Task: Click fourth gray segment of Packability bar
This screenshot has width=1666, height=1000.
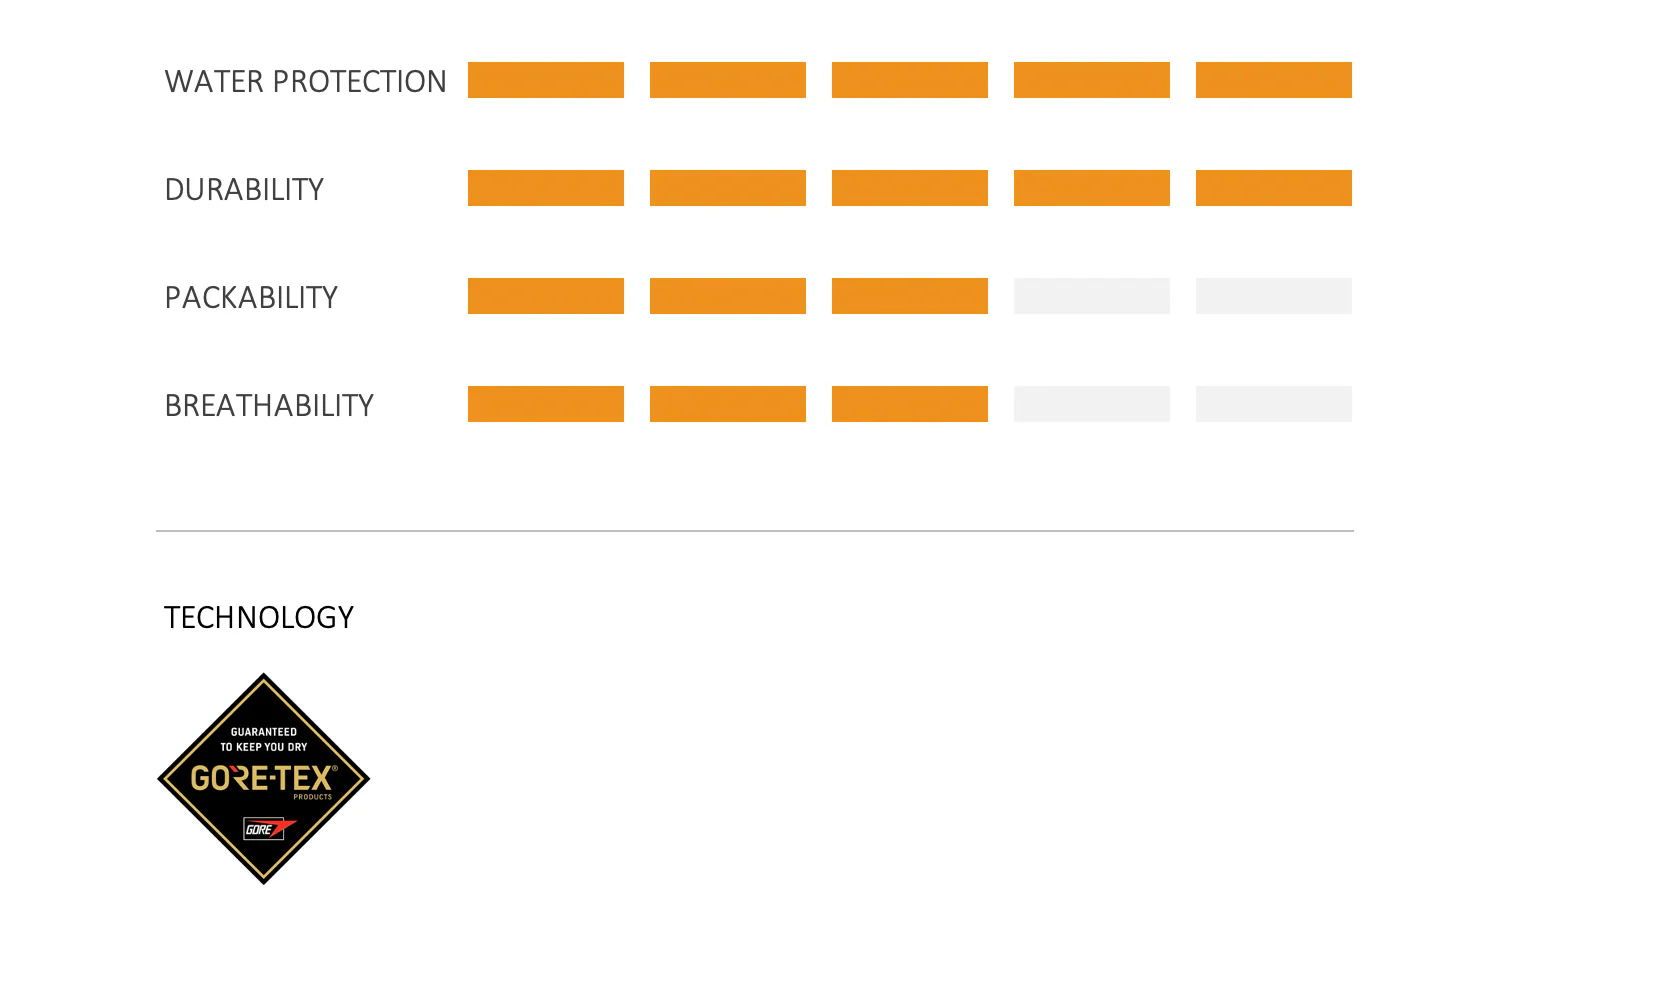Action: [x=1092, y=296]
